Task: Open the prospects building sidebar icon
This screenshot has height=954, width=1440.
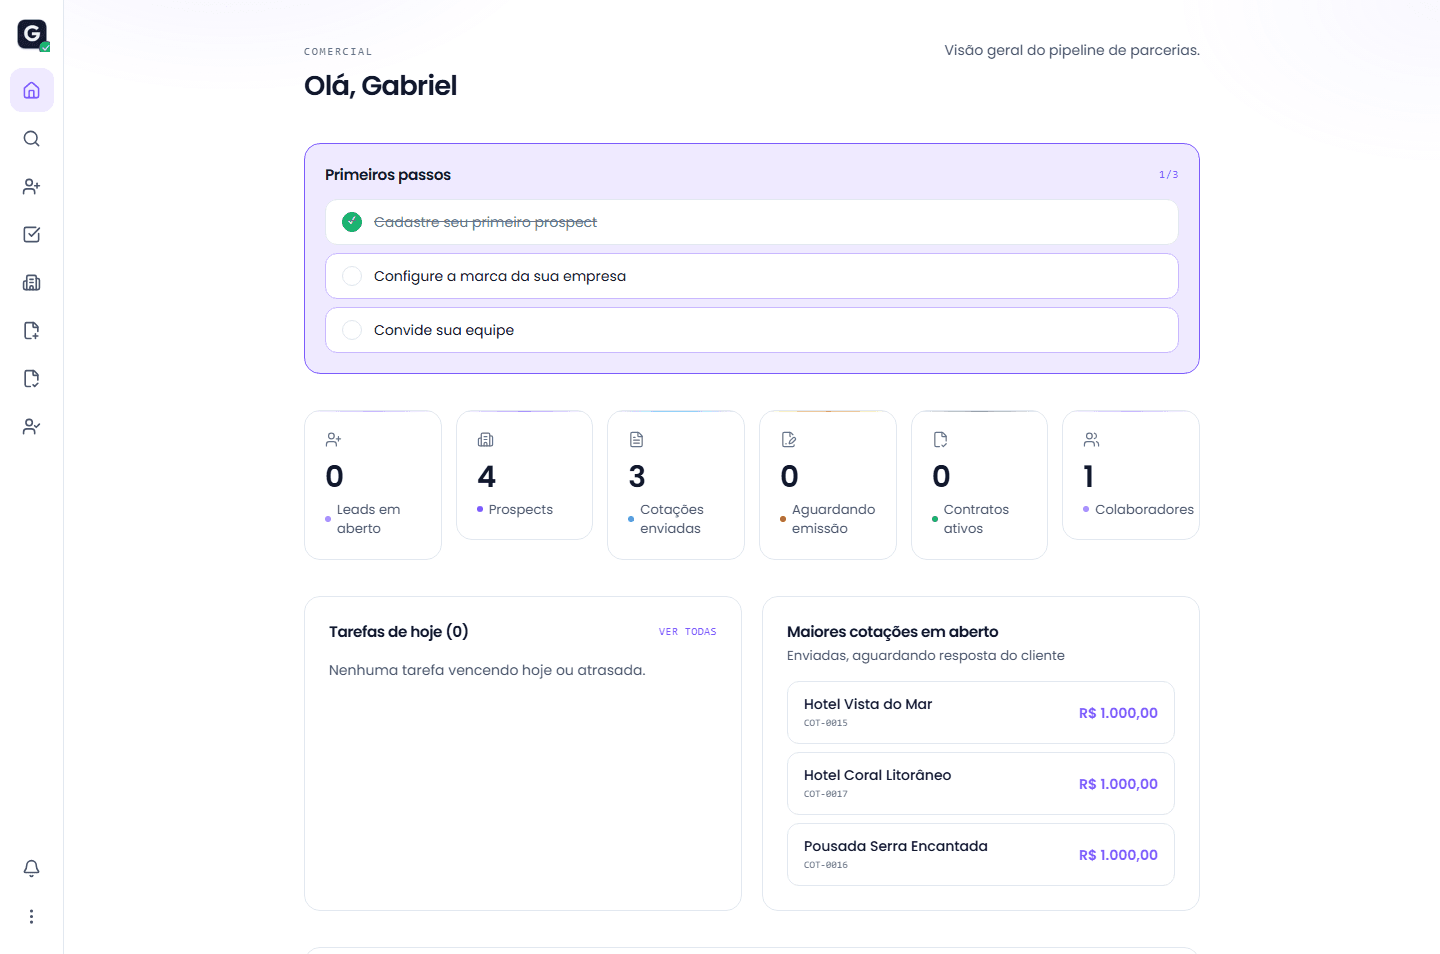Action: (32, 283)
